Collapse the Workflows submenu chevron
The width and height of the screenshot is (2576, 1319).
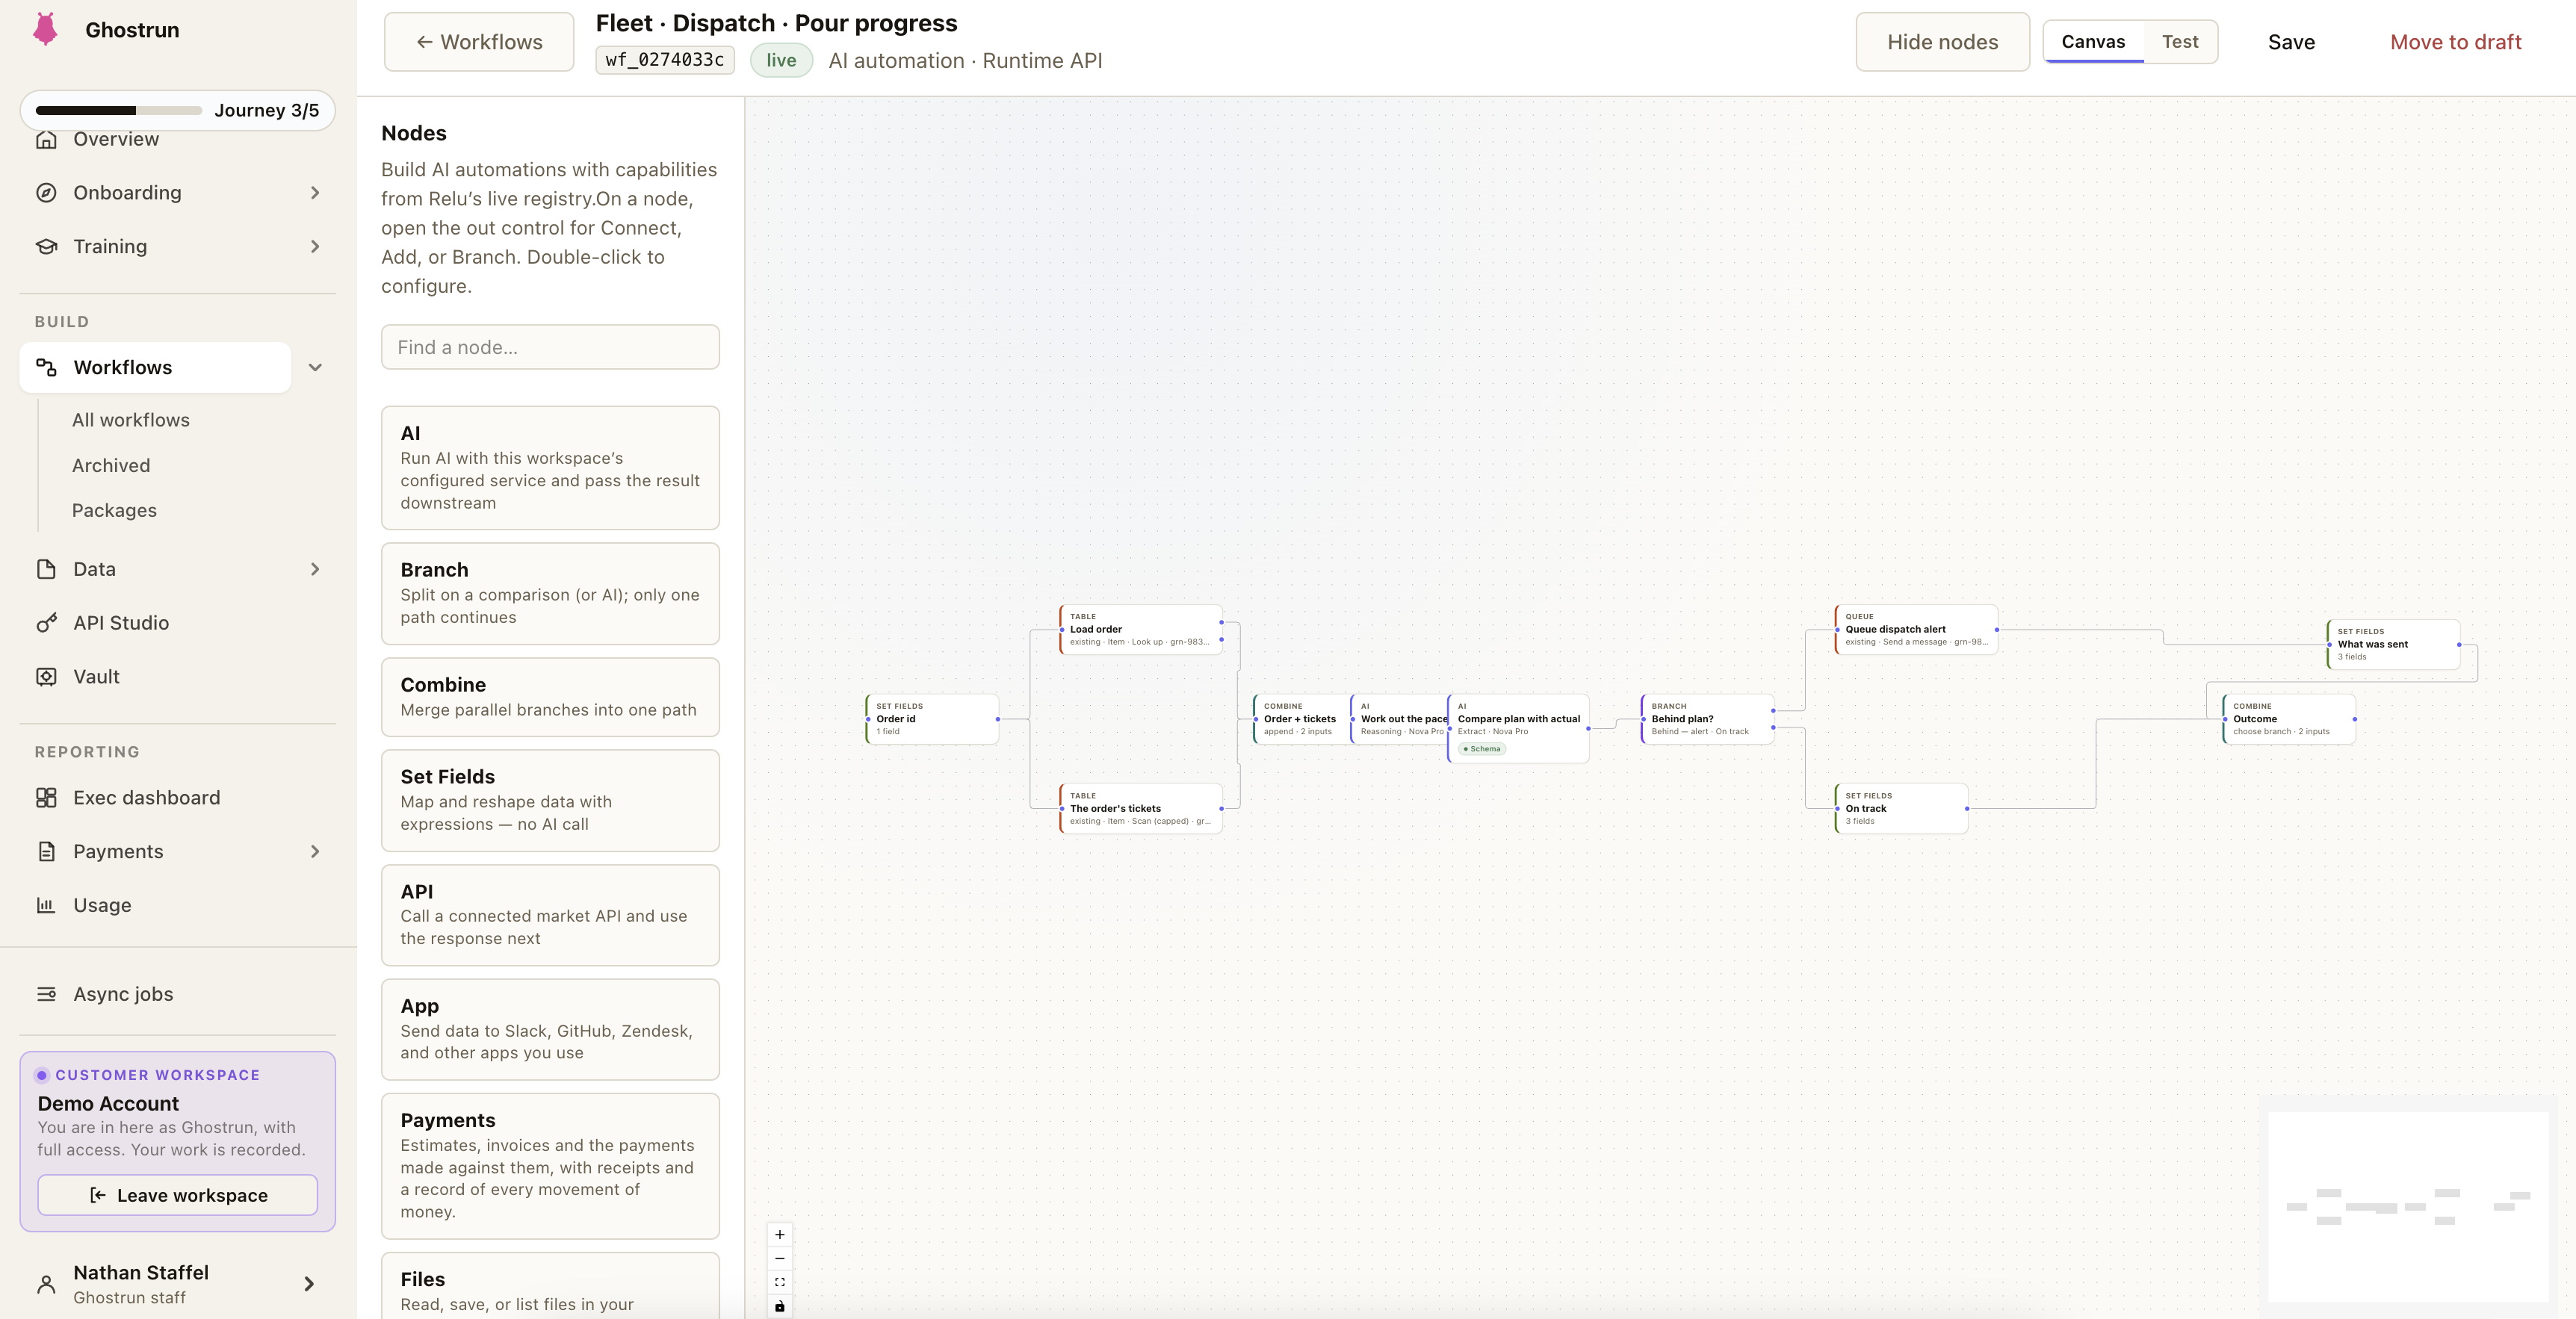pos(315,367)
